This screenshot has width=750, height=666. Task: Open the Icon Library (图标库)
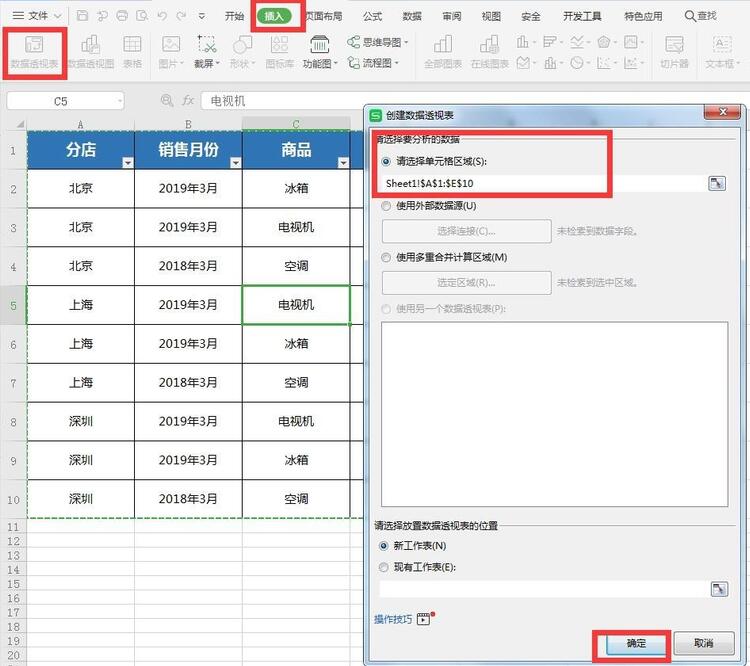[x=279, y=52]
